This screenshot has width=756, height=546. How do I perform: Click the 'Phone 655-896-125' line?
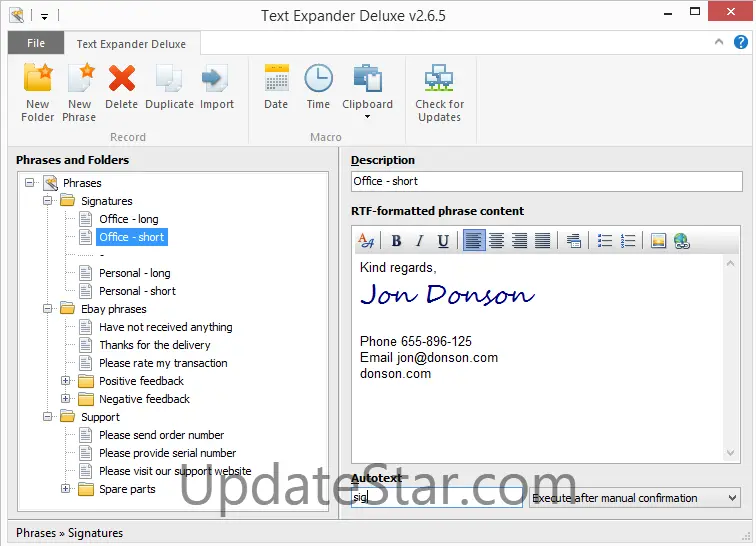[416, 341]
